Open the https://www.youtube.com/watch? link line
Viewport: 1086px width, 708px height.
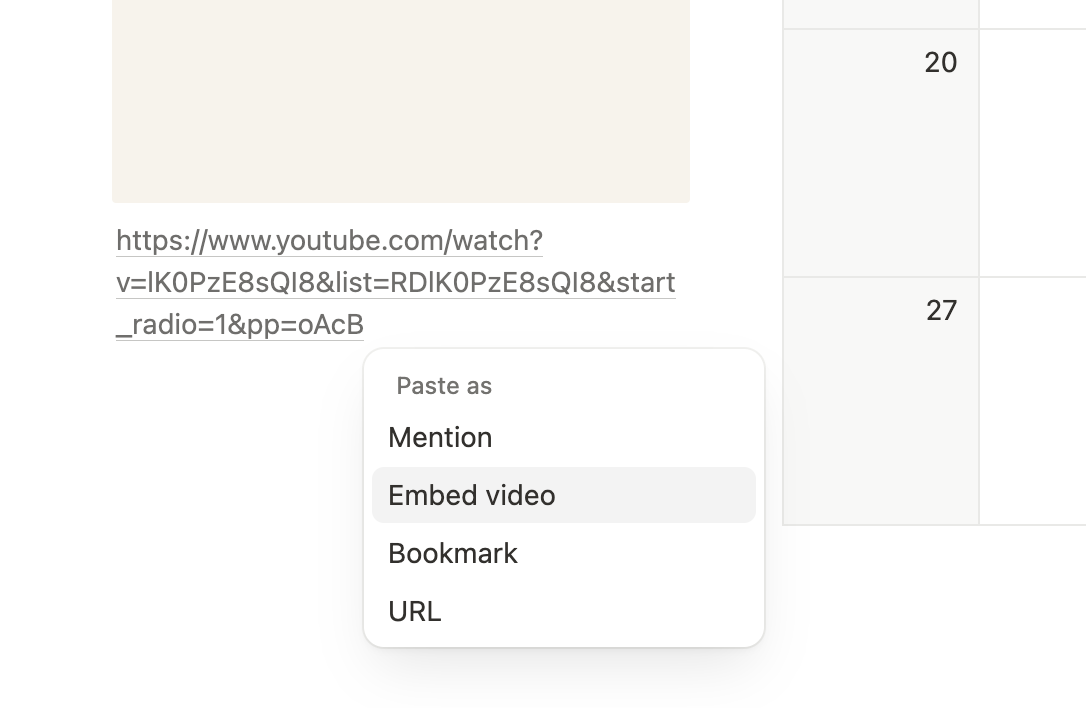[329, 241]
